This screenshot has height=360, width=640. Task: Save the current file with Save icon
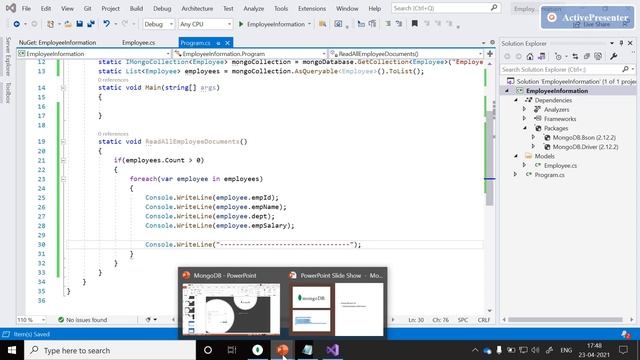coord(80,24)
